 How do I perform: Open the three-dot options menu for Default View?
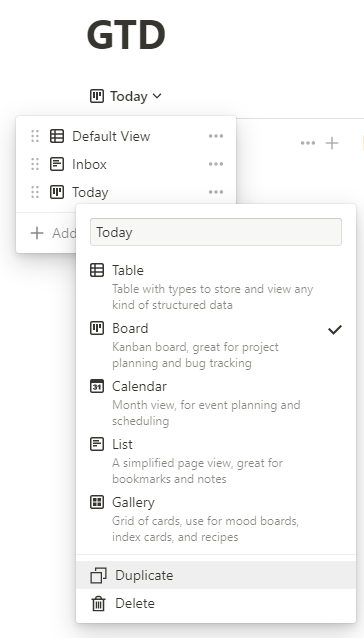pos(216,136)
